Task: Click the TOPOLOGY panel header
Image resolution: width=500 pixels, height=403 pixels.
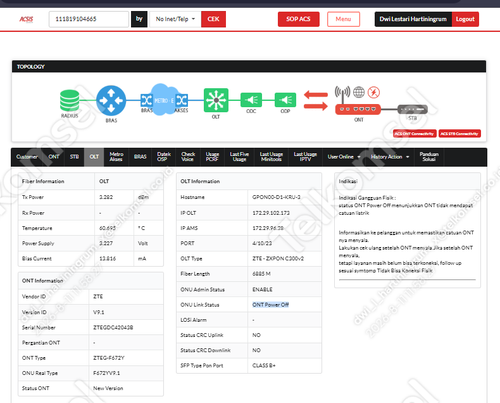Action: coord(249,66)
